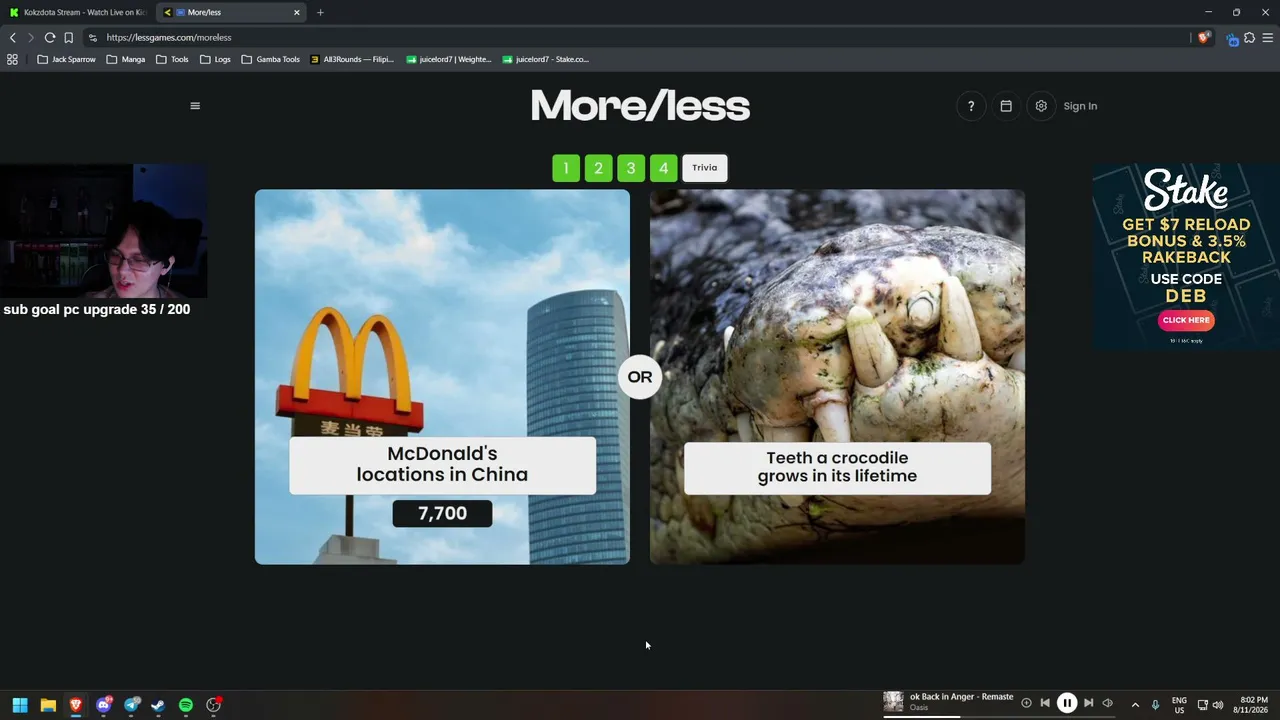Close the More/less browser tab

(296, 12)
